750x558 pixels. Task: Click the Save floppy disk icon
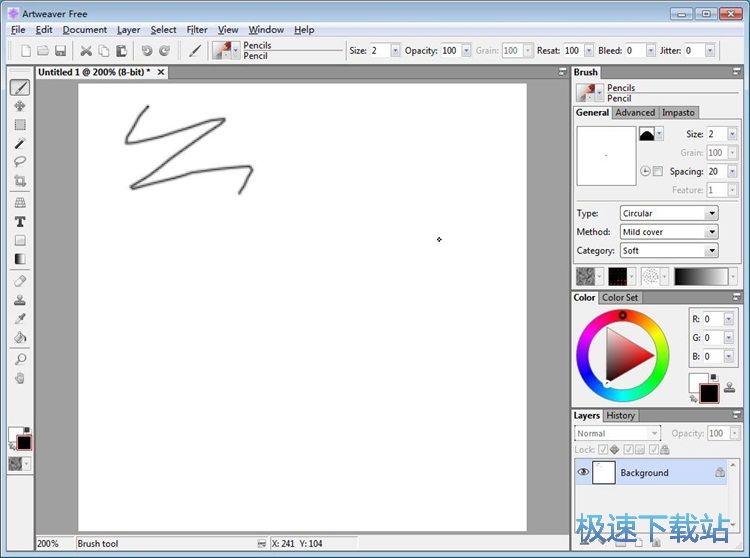coord(60,51)
